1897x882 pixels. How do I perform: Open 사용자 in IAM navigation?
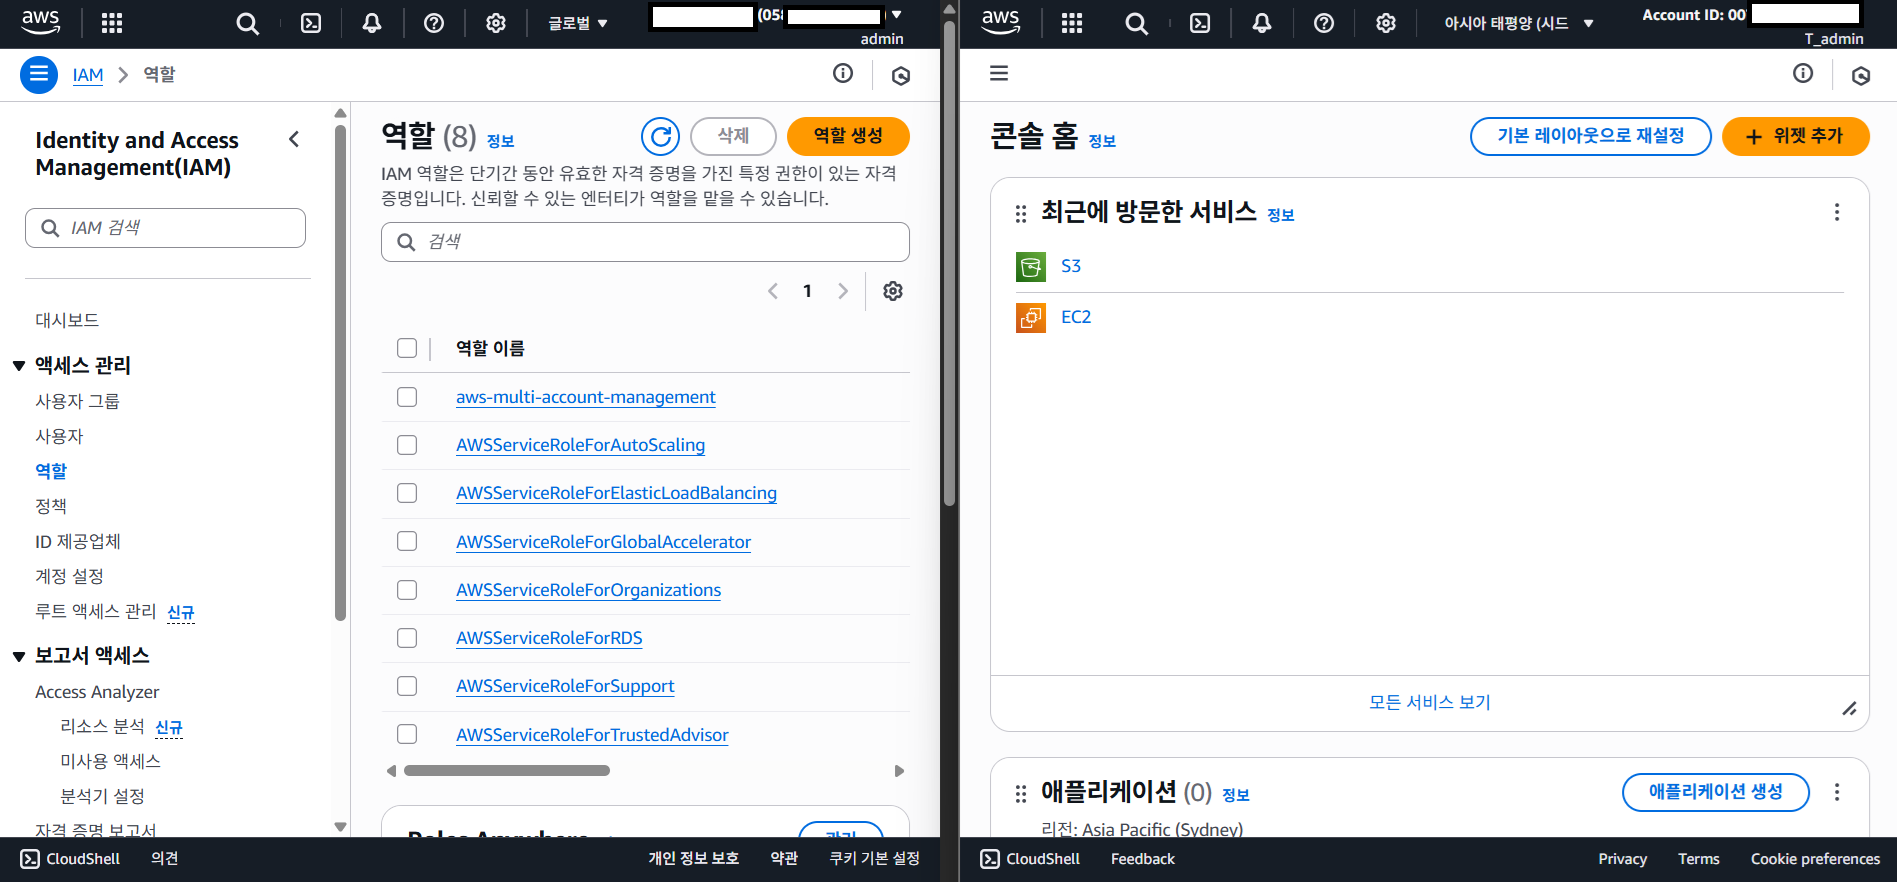point(59,436)
